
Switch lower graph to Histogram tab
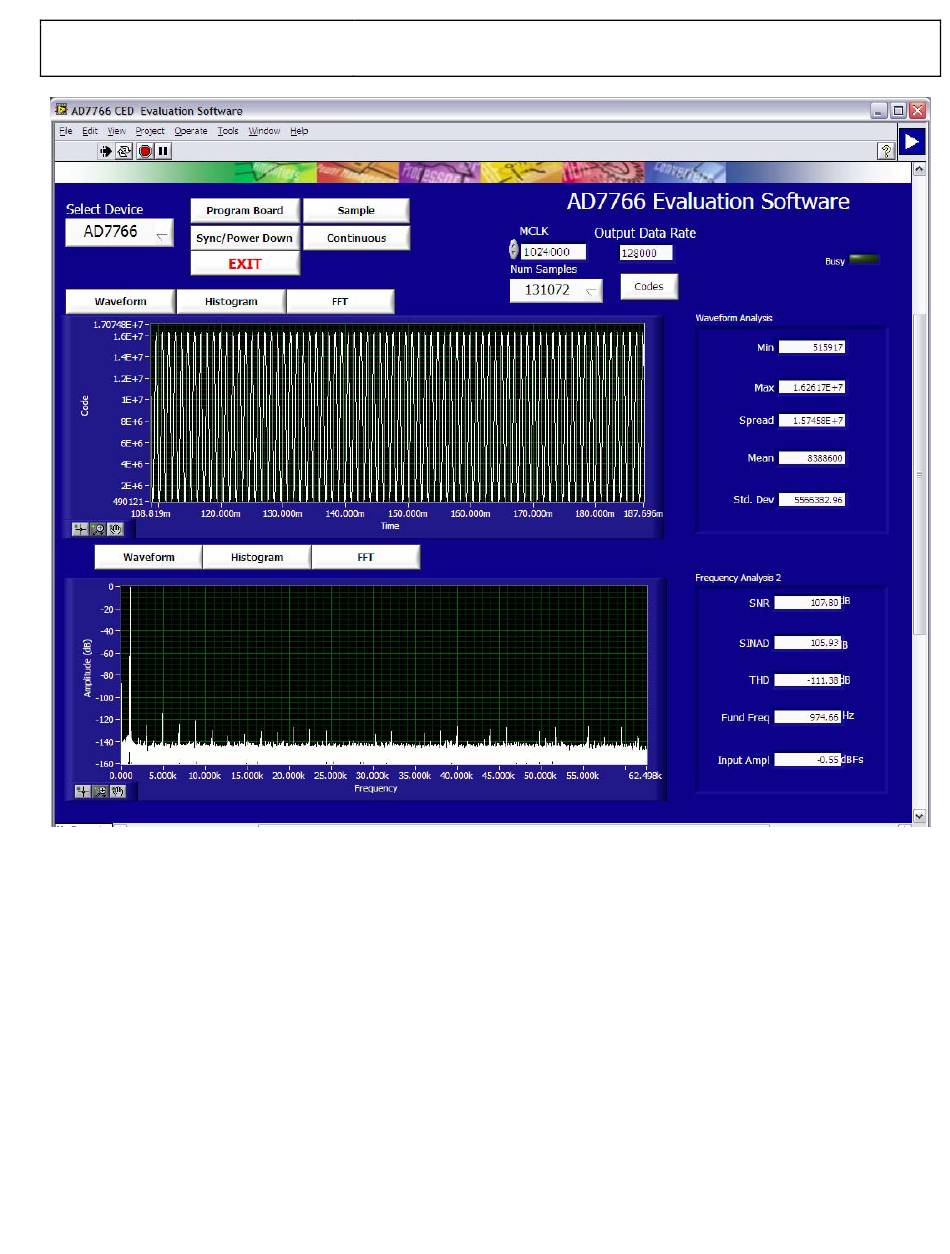[257, 558]
